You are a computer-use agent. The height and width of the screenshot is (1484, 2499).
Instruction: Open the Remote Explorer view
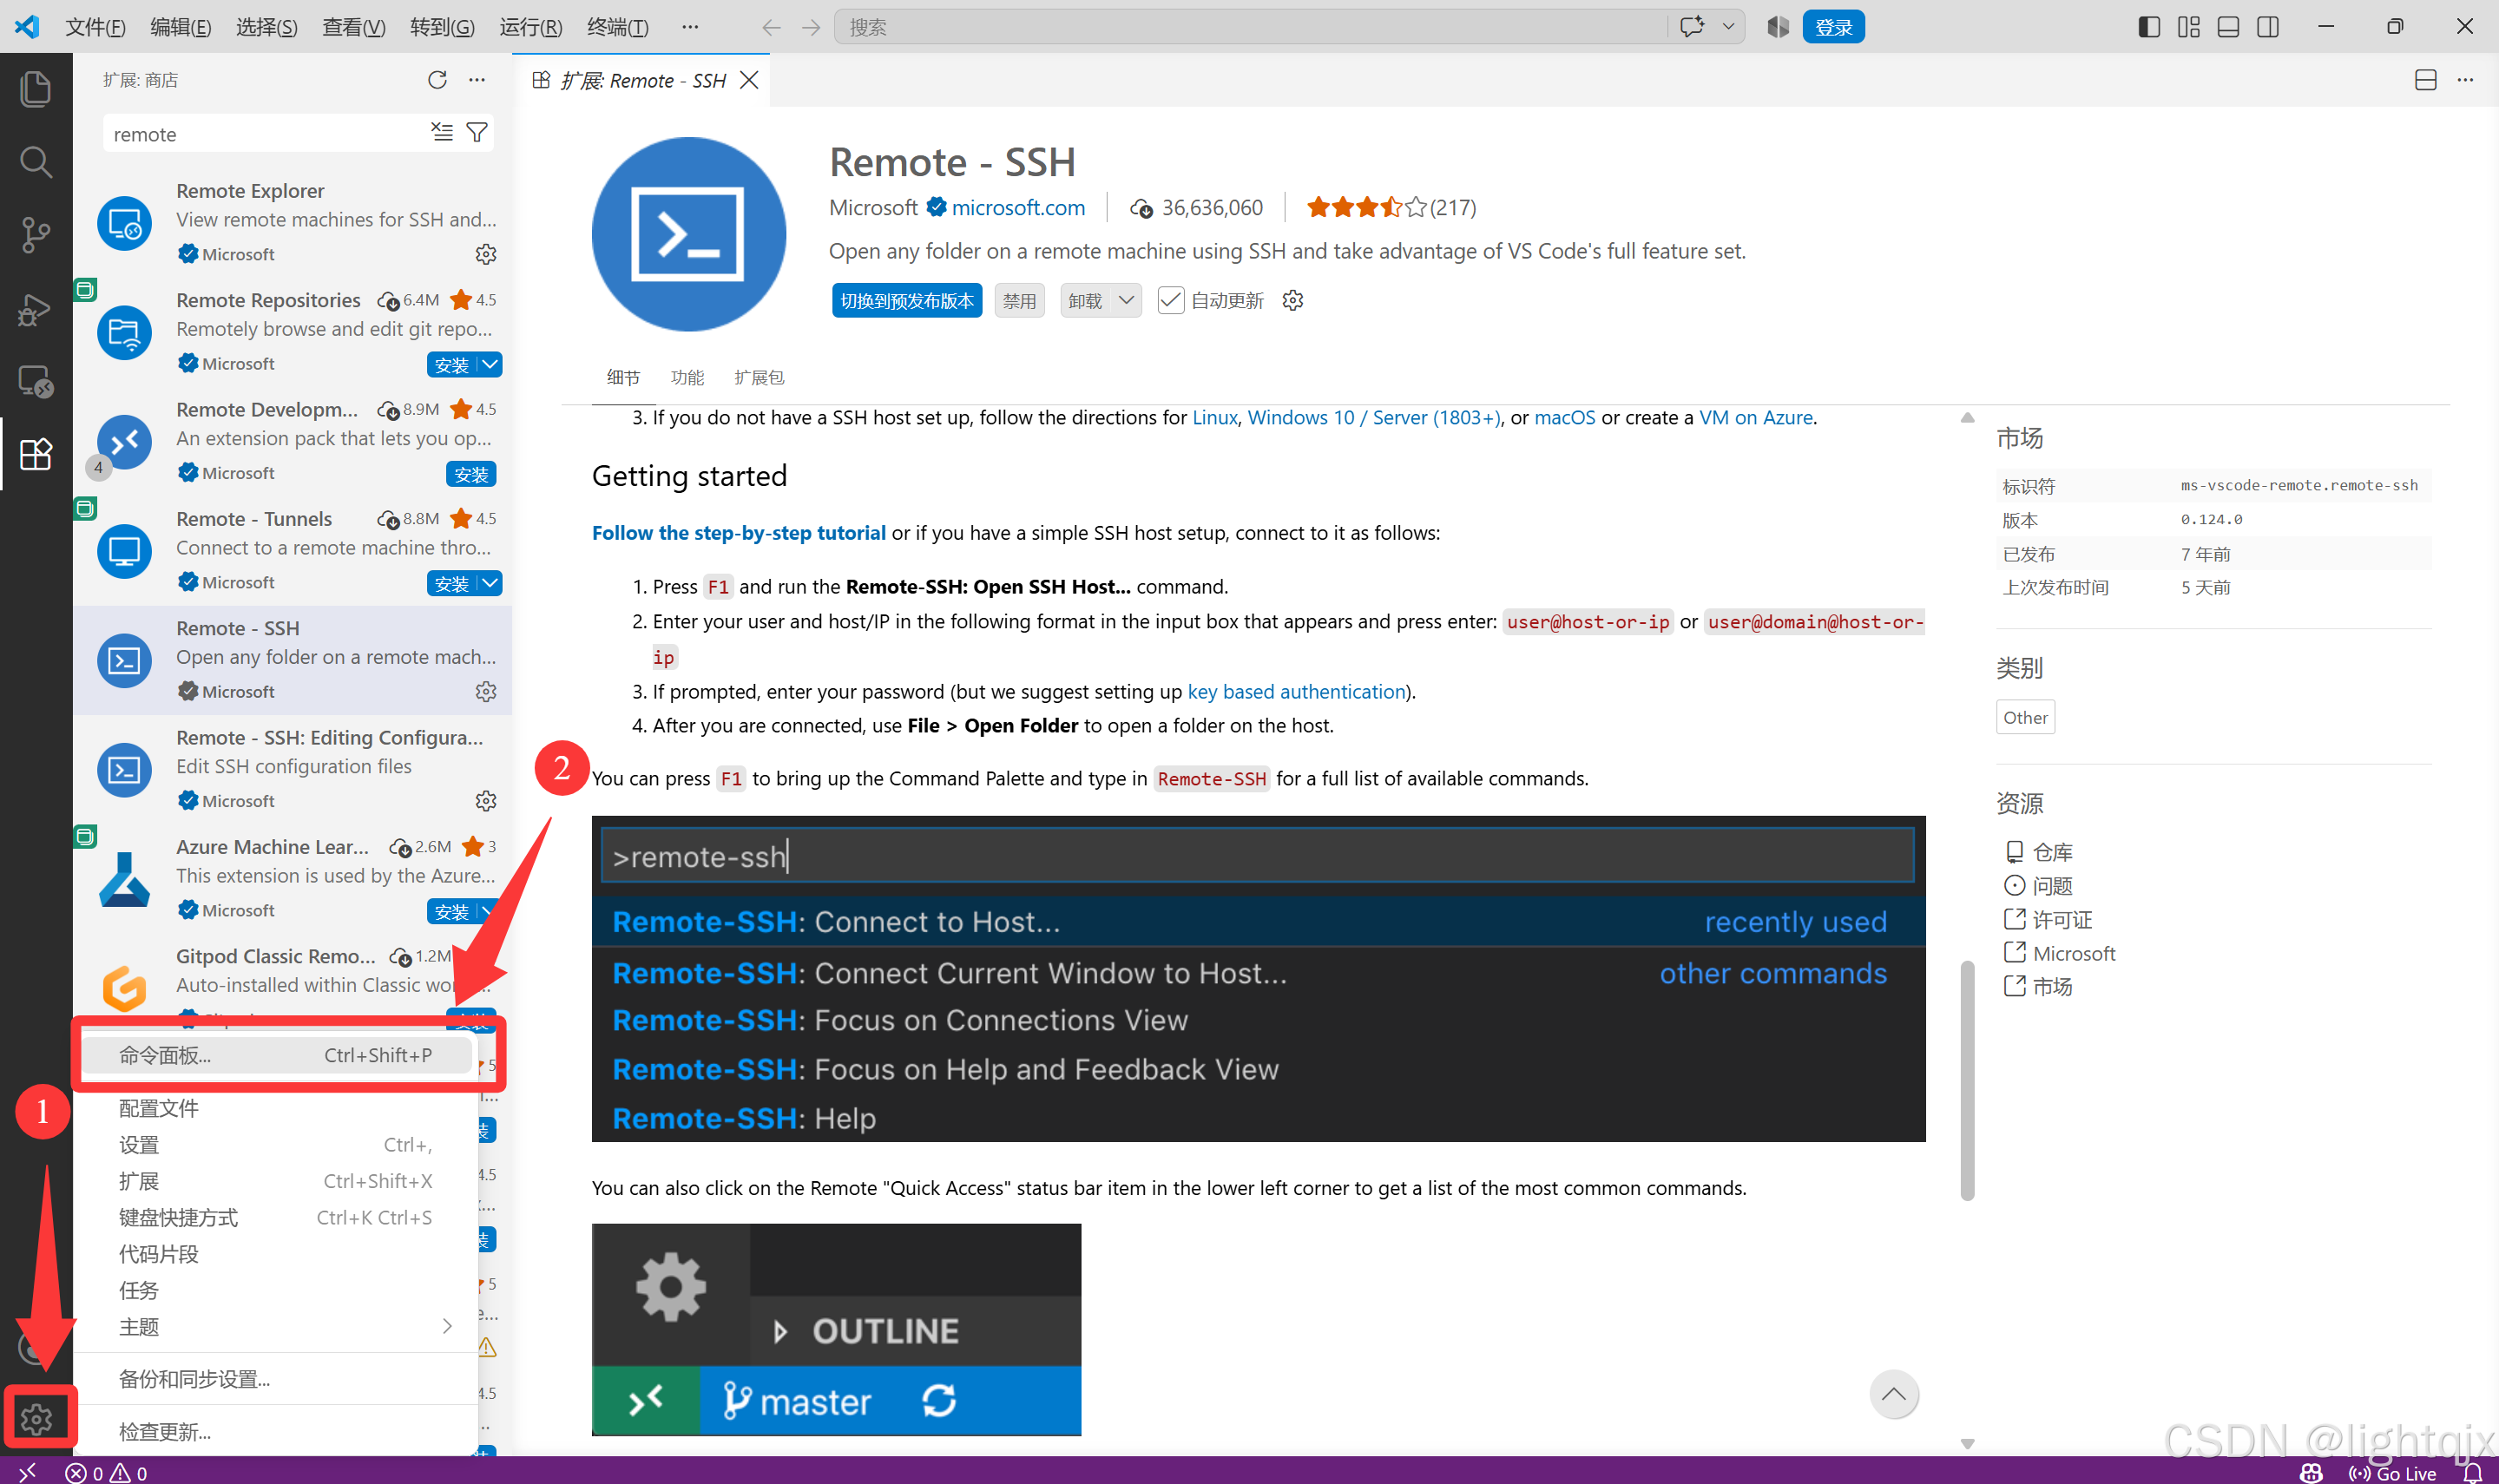coord(36,382)
